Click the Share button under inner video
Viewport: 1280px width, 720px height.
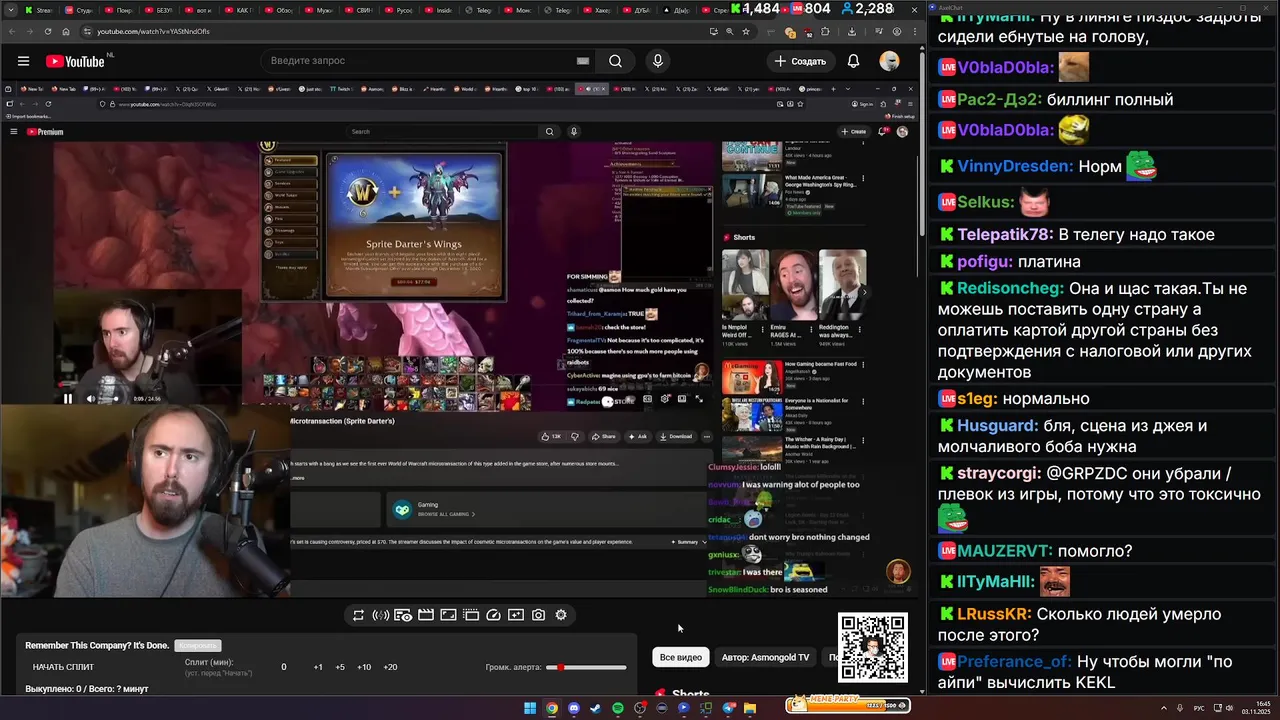pyautogui.click(x=603, y=436)
